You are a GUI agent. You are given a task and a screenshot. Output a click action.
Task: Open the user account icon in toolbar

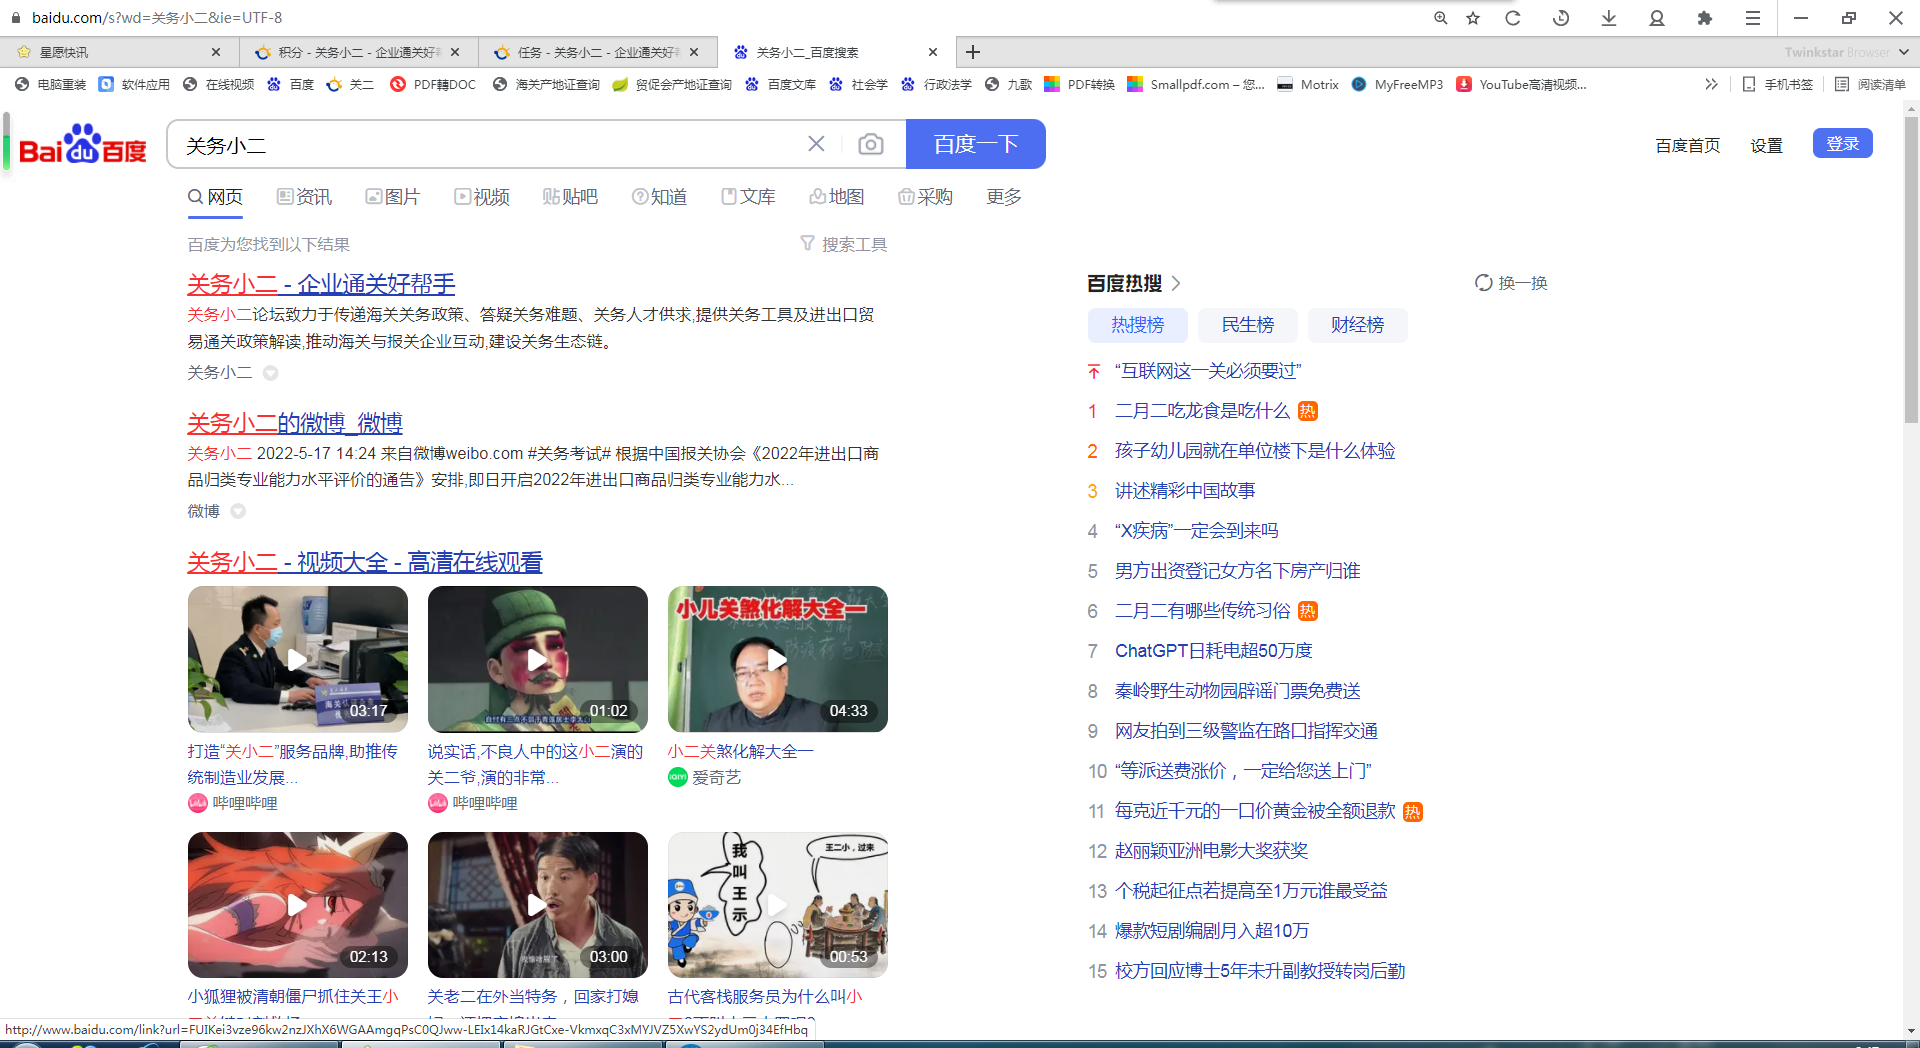coord(1657,18)
